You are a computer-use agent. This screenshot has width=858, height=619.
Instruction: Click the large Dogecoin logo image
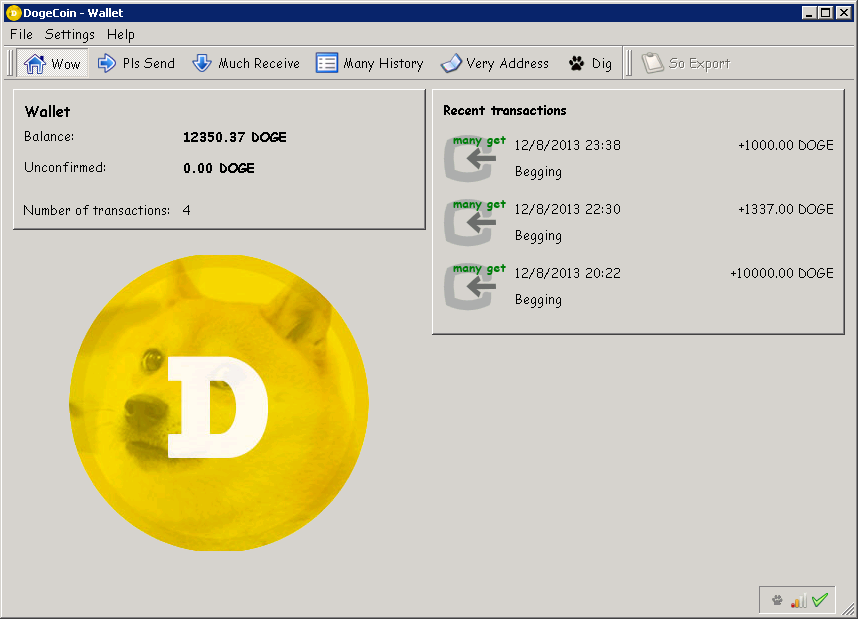pyautogui.click(x=219, y=403)
